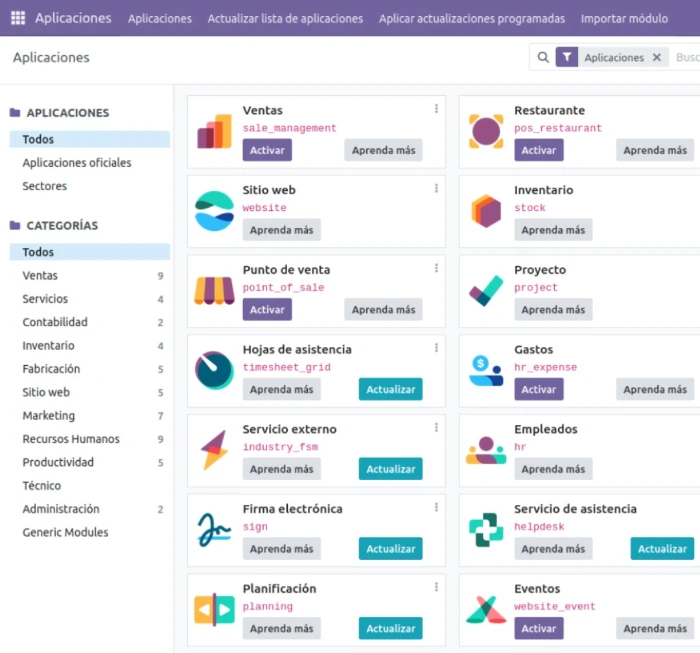Remove the Aplicaciones search filter
Image resolution: width=700 pixels, height=653 pixels.
coord(657,58)
